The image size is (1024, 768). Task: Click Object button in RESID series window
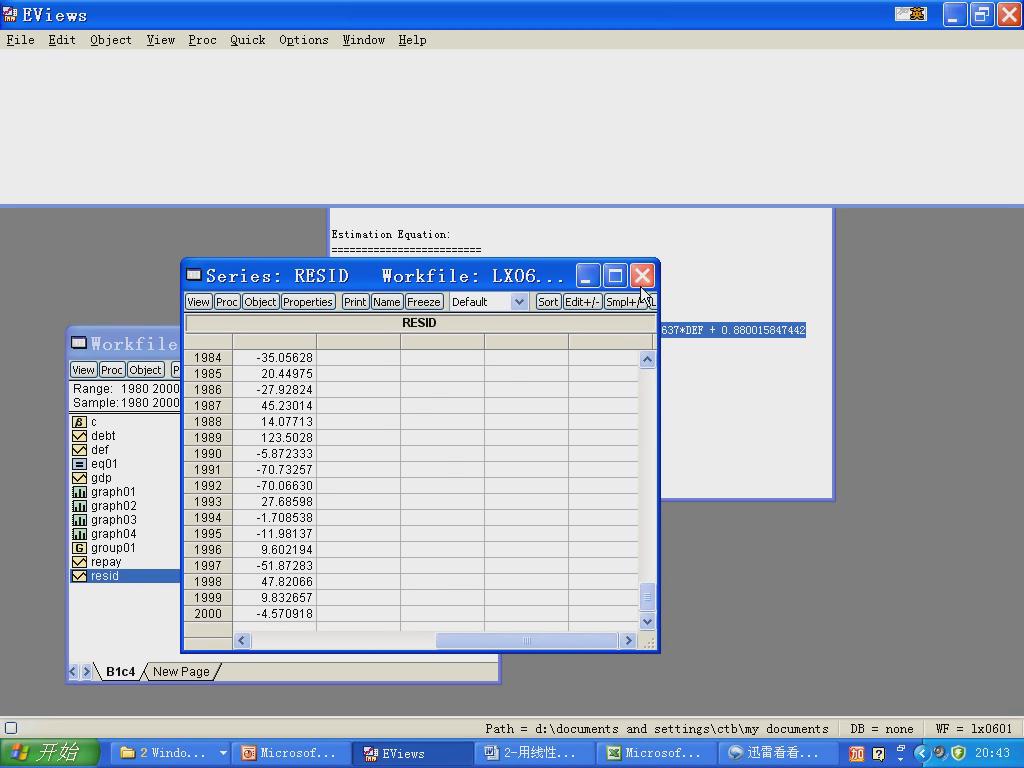tap(261, 302)
